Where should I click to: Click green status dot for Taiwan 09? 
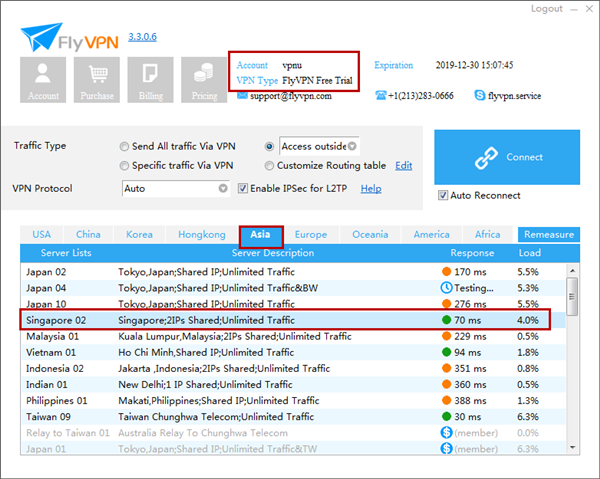pyautogui.click(x=446, y=416)
